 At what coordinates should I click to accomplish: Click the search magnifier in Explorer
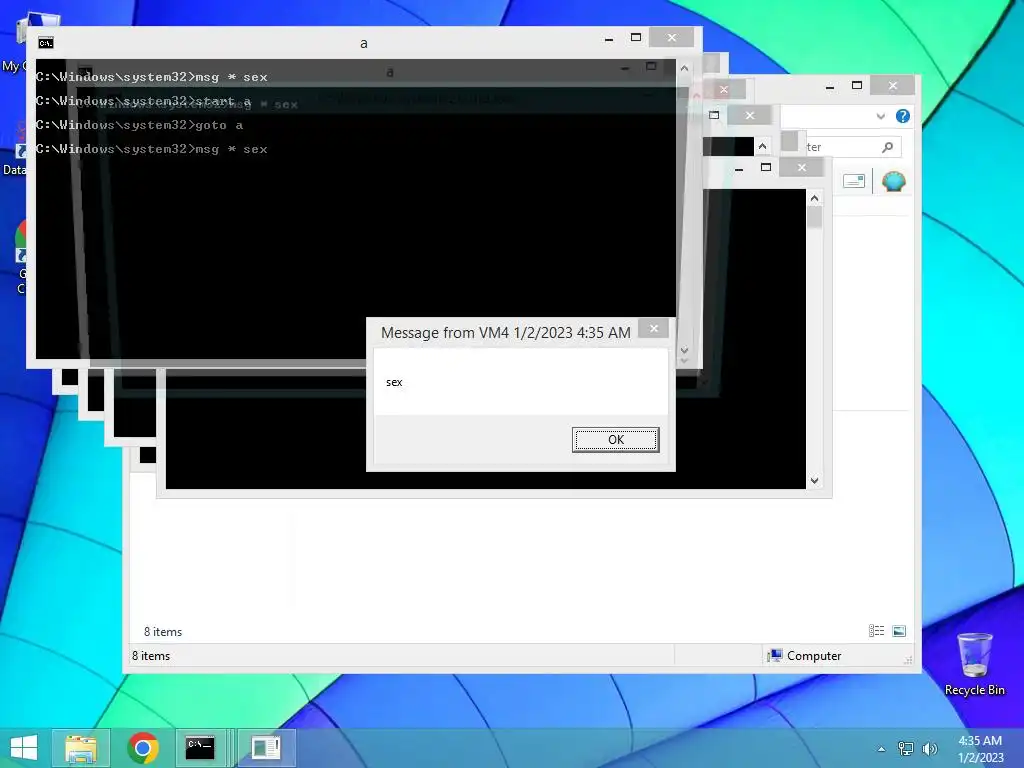887,147
